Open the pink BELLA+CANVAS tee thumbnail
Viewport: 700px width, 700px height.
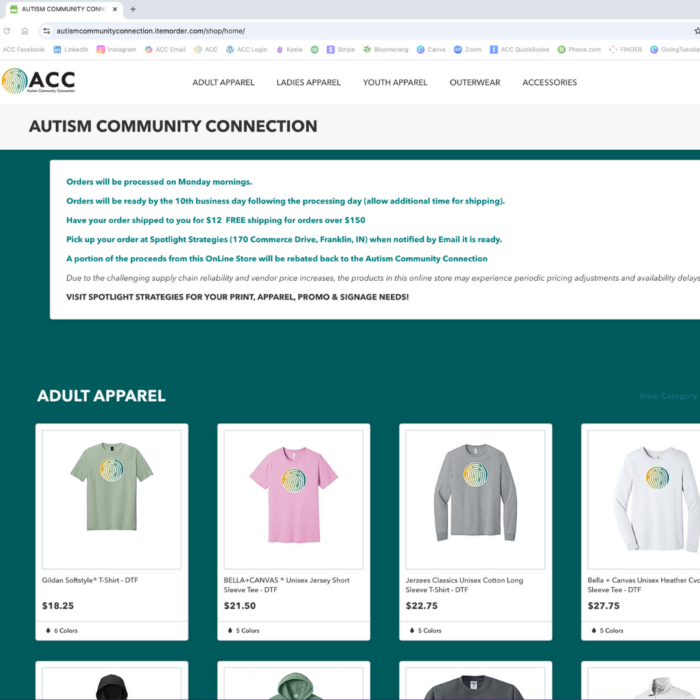[294, 500]
